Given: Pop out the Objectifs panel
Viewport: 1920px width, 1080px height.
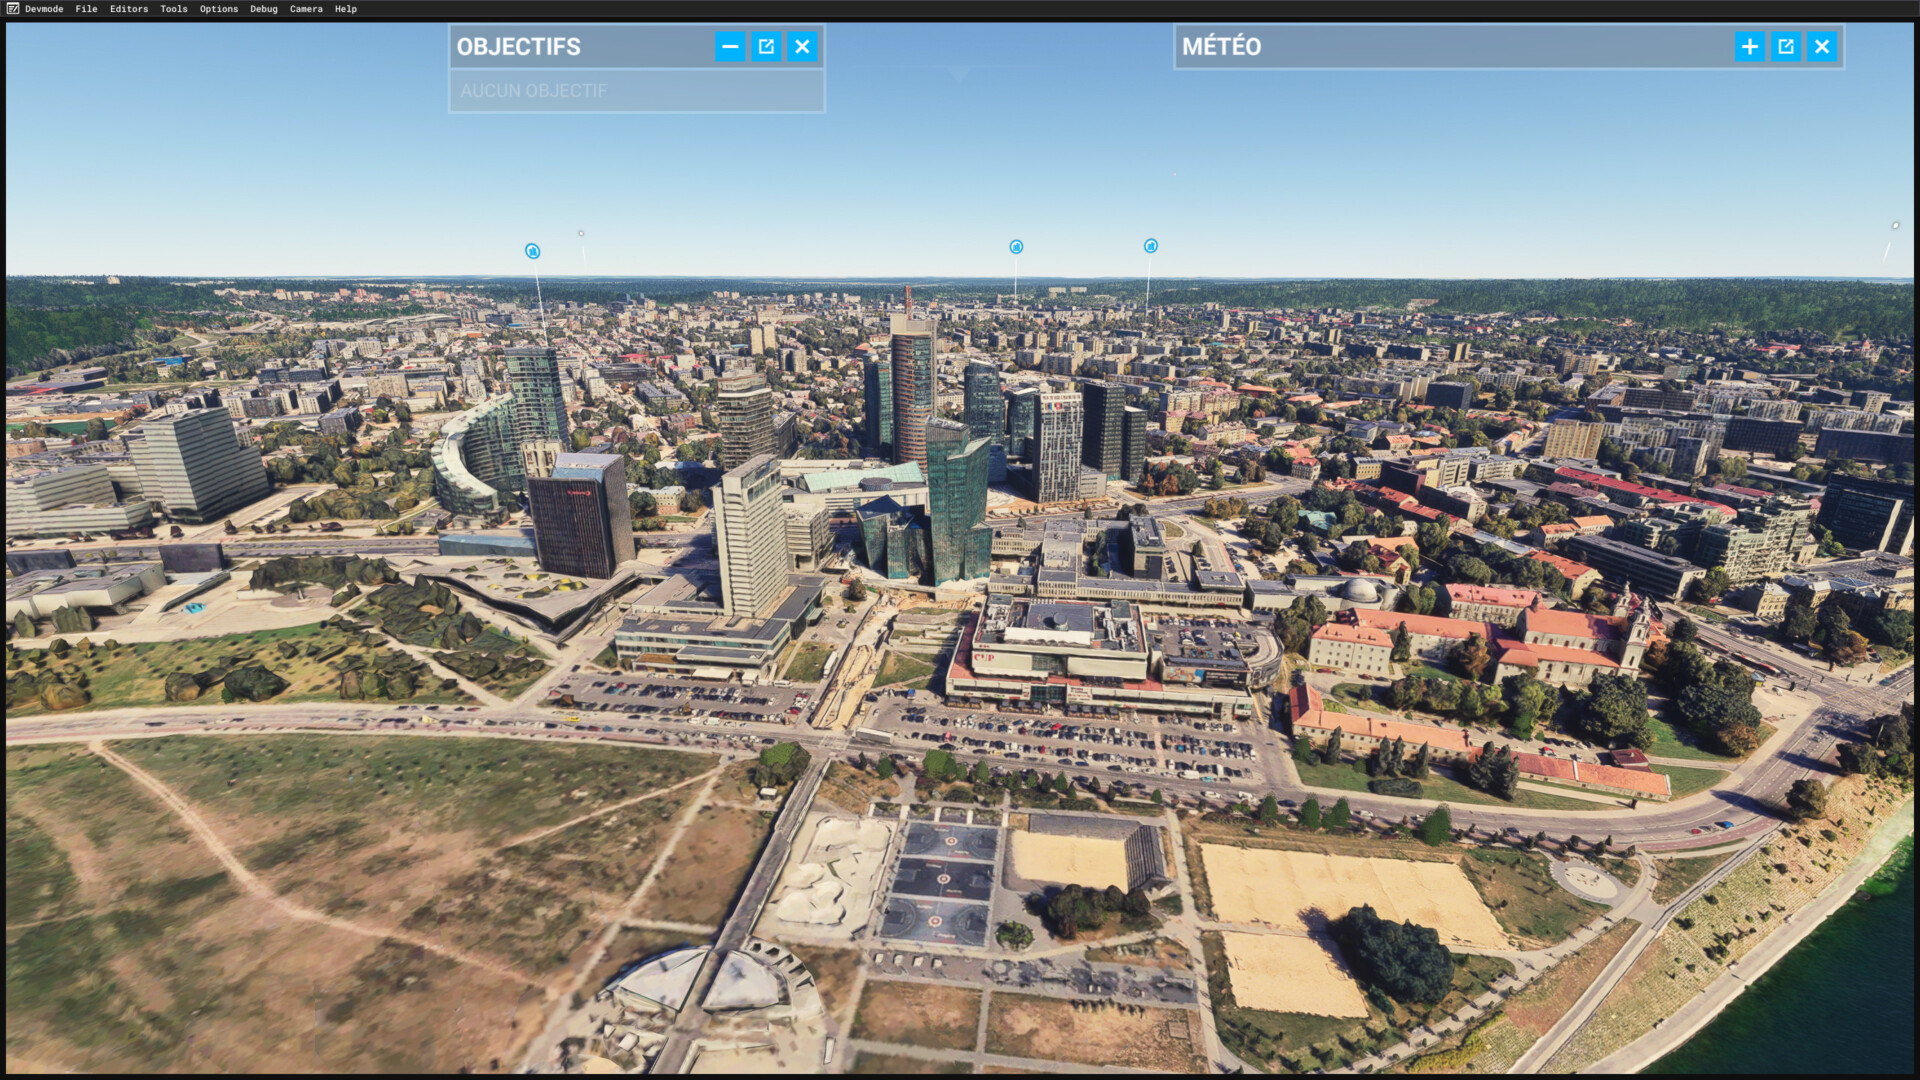Looking at the screenshot, I should coord(766,47).
